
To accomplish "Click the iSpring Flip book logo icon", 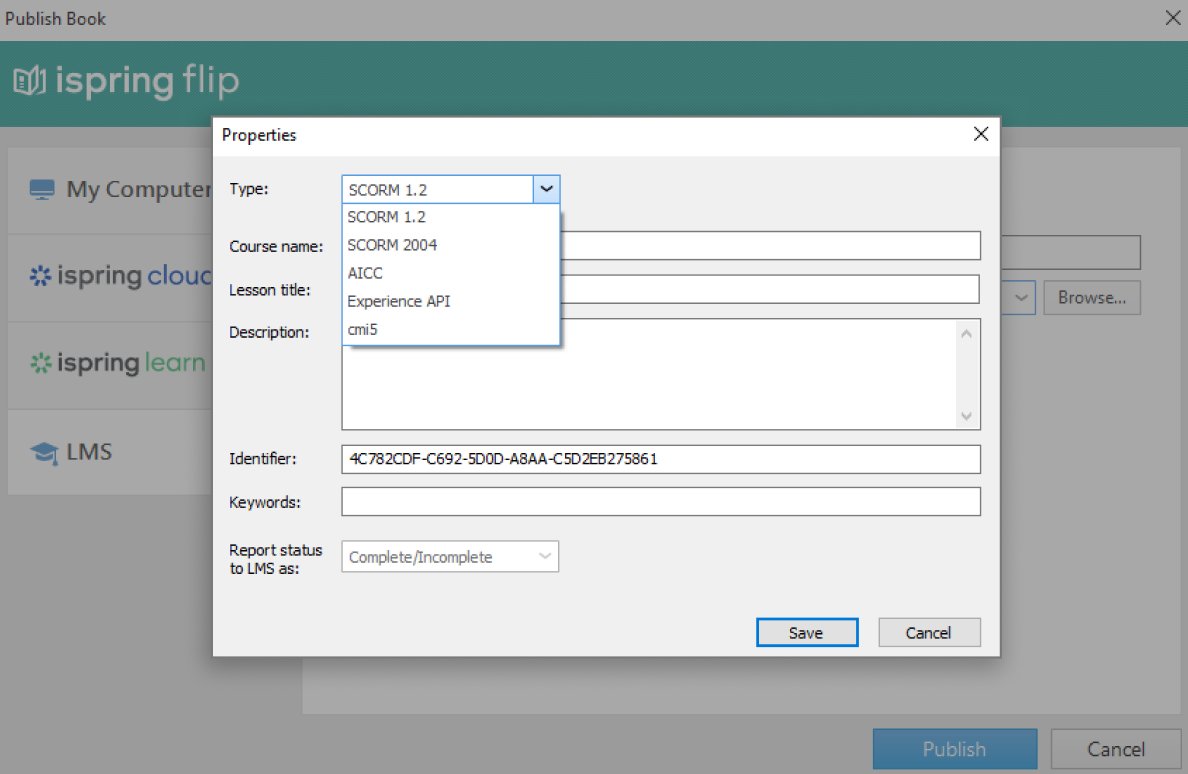I will click(29, 81).
